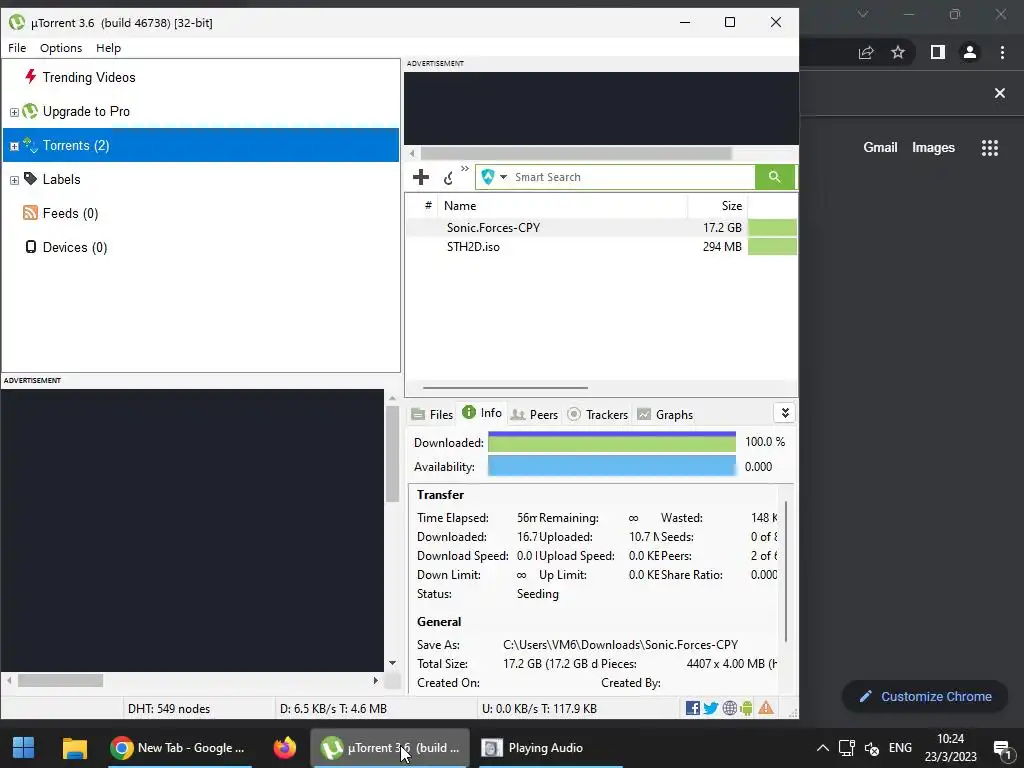Viewport: 1024px width, 768px height.
Task: Select Devices (0) in sidebar
Action: point(74,247)
